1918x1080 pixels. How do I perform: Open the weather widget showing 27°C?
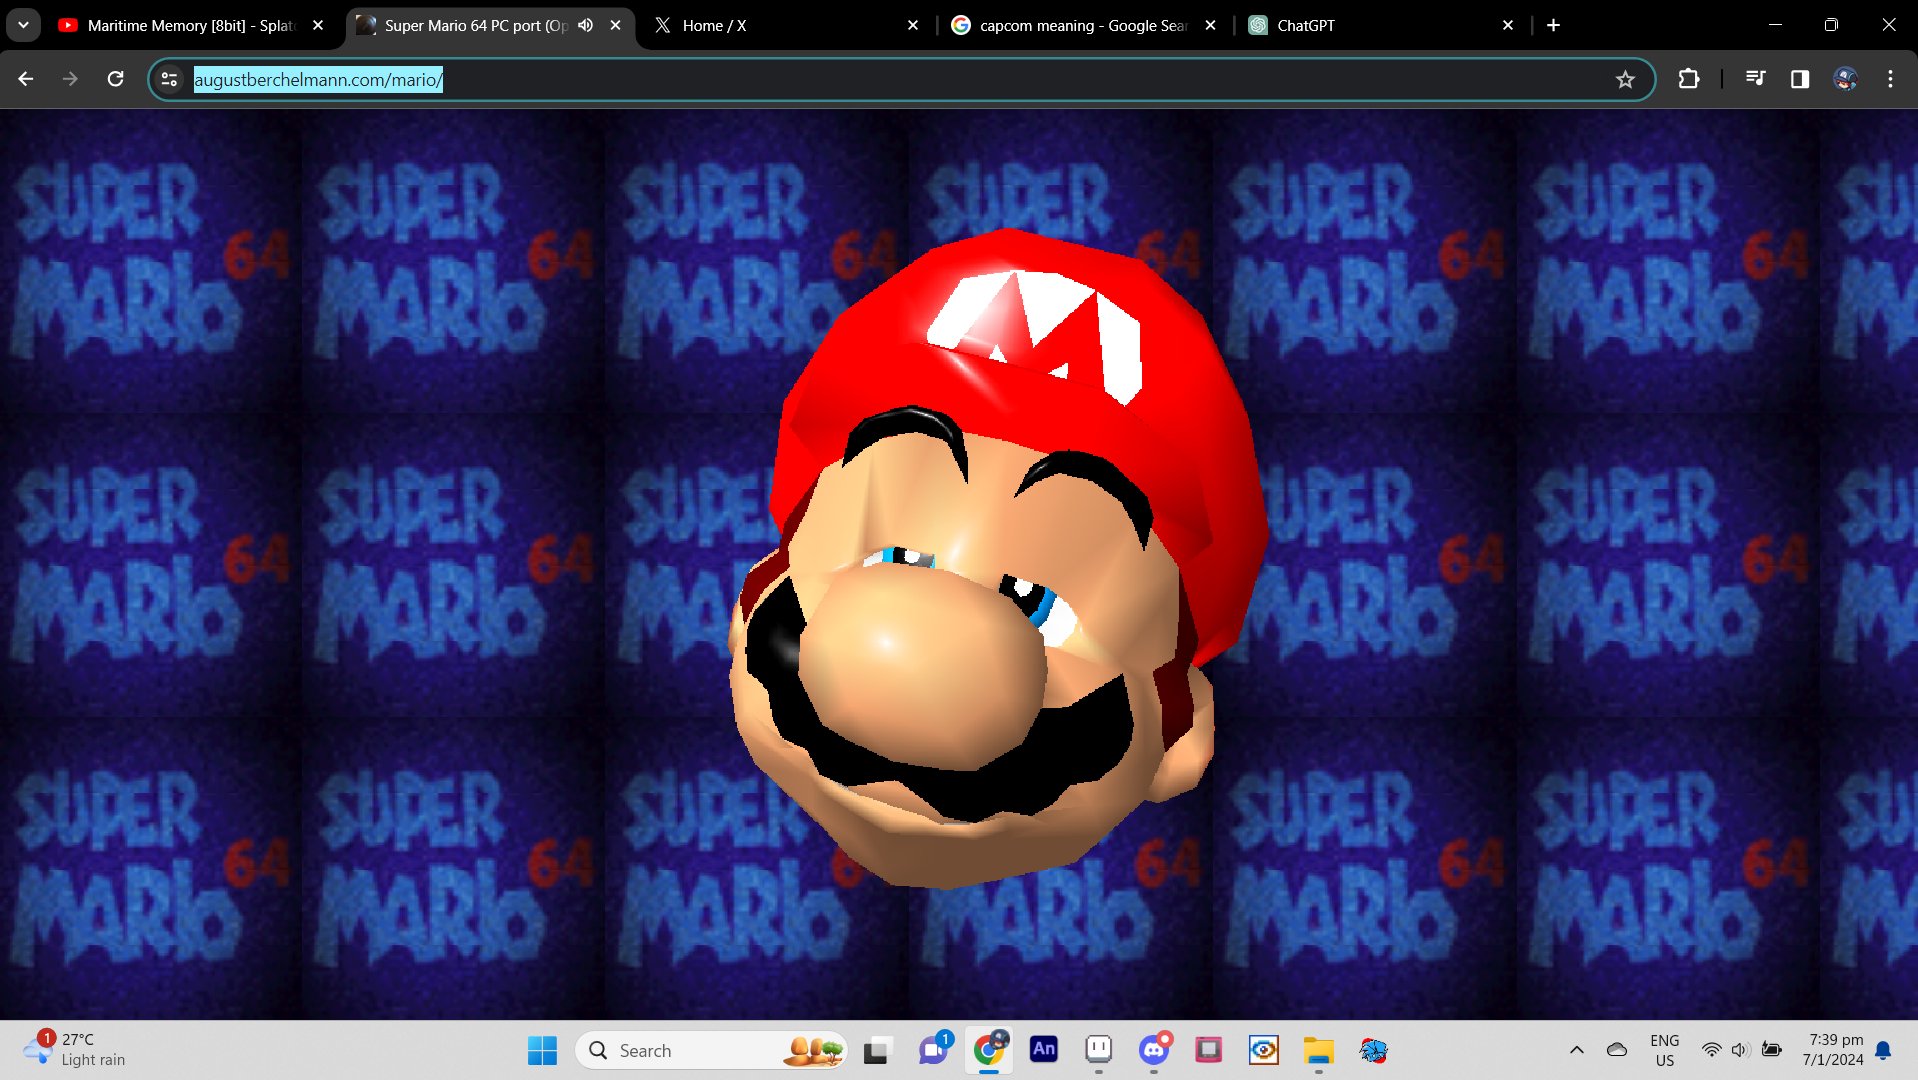[x=75, y=1049]
